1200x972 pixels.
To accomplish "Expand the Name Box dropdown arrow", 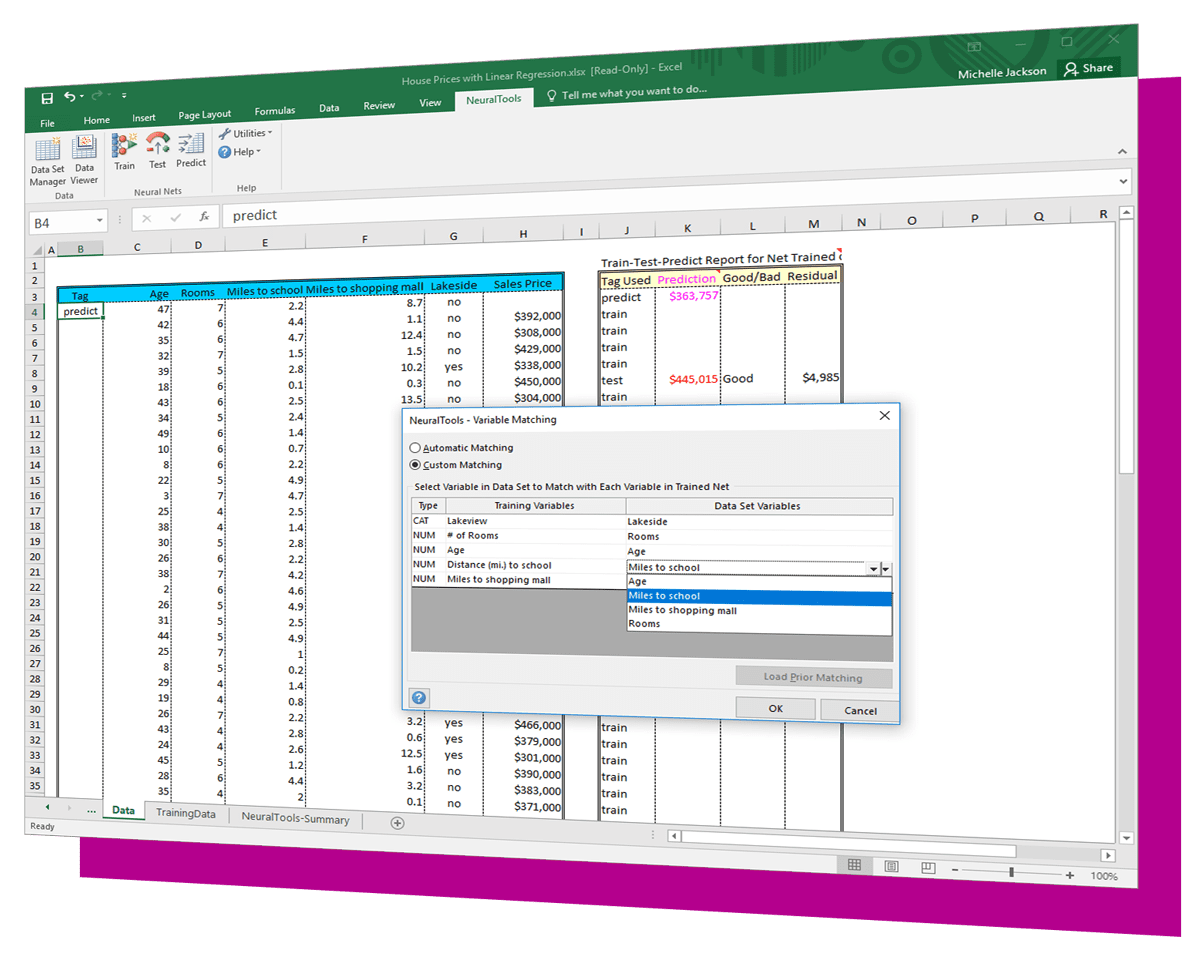I will 100,222.
